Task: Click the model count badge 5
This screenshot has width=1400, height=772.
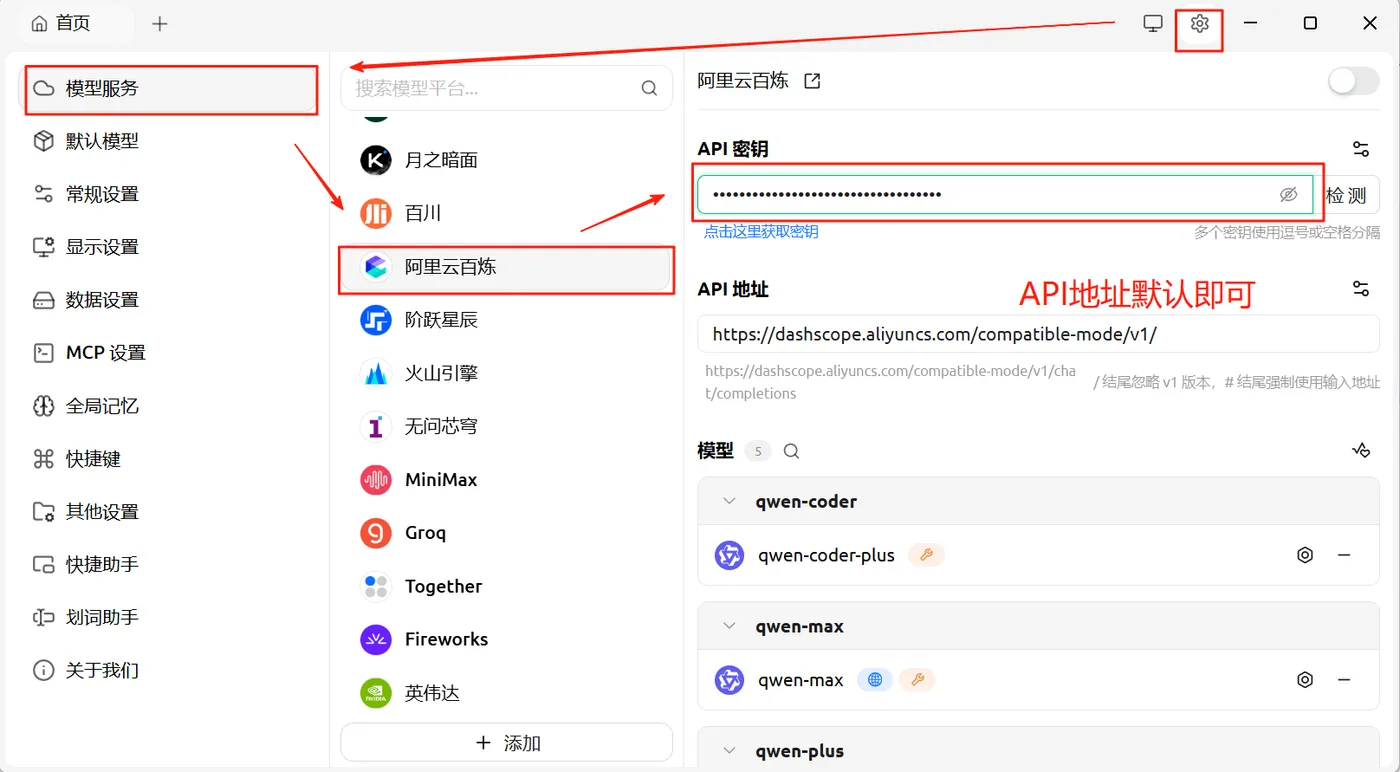Action: click(758, 451)
